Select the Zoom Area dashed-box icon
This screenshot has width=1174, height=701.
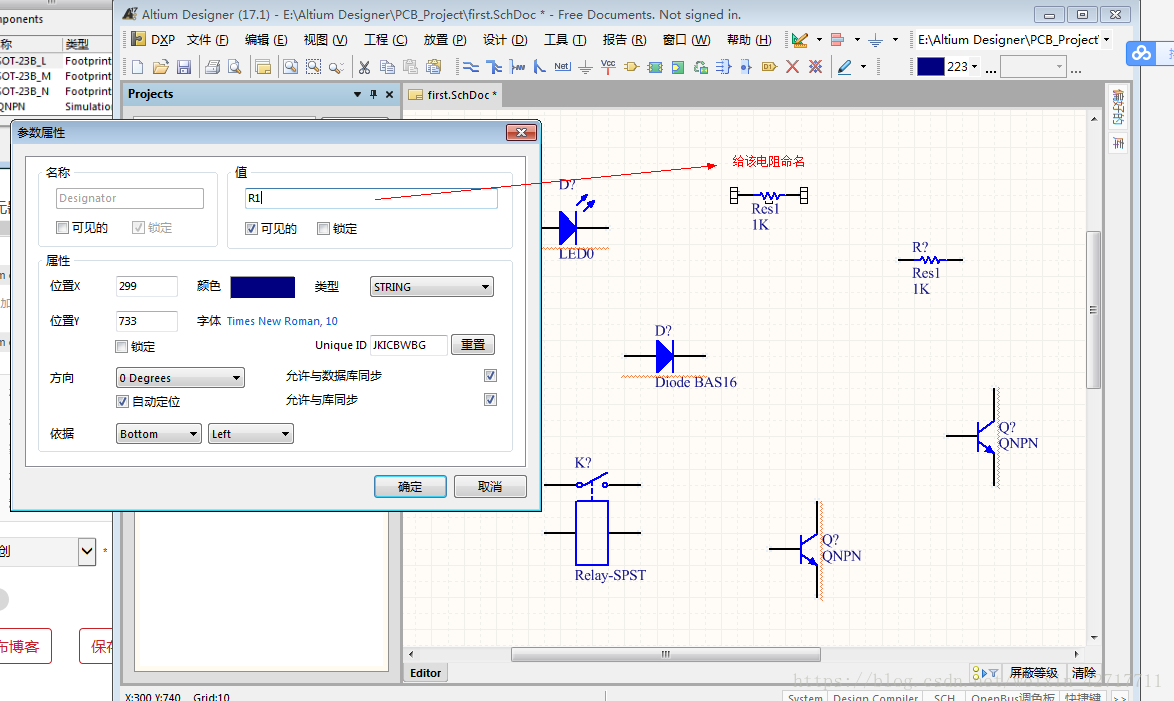[x=313, y=67]
